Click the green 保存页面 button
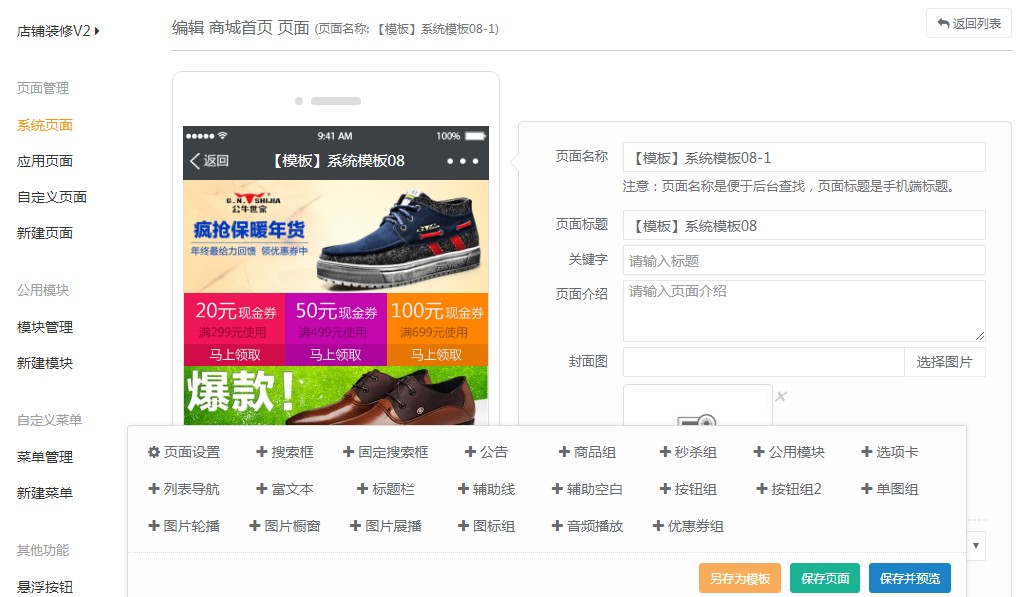The image size is (1023, 597). pos(825,578)
